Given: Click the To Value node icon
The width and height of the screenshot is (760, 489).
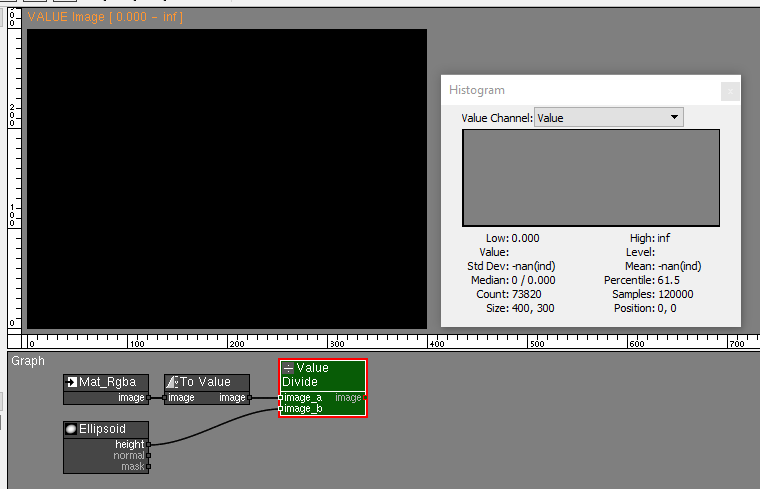Looking at the screenshot, I should pyautogui.click(x=172, y=382).
